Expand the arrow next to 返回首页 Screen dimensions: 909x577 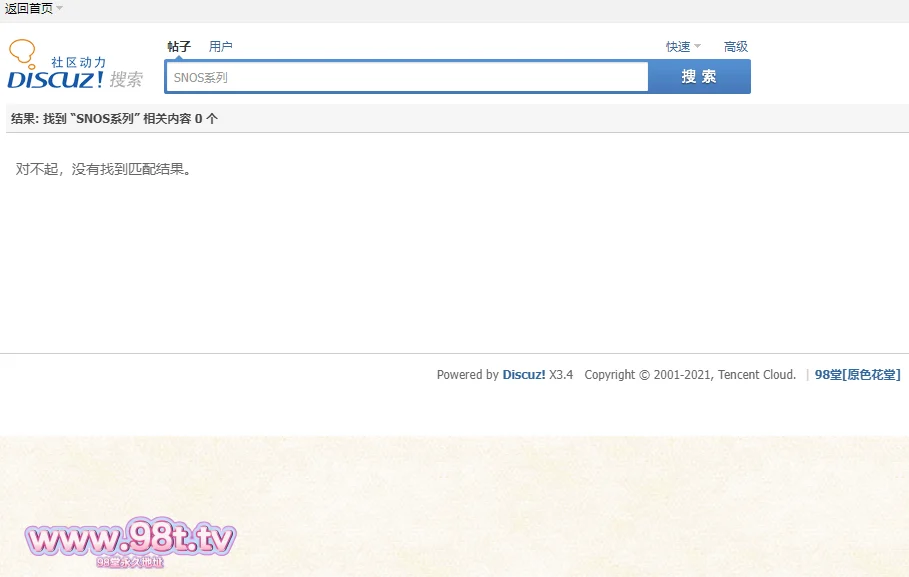click(x=59, y=8)
